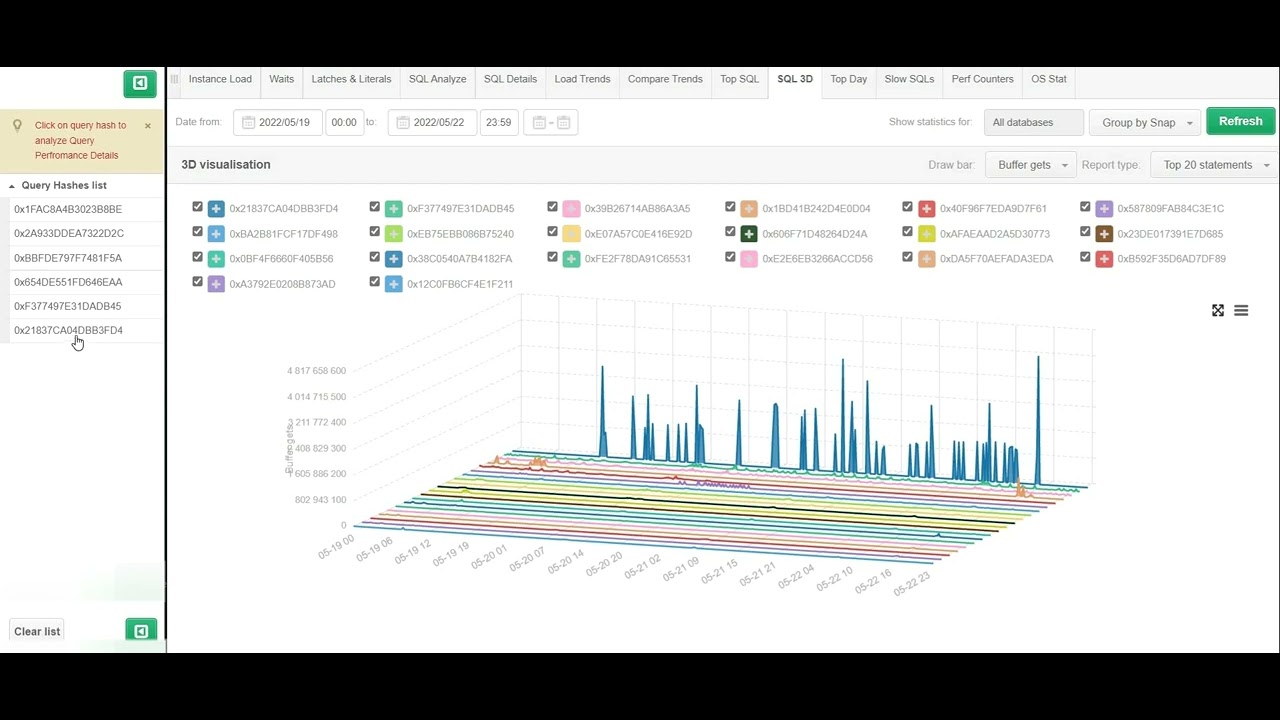
Task: Uncheck series 0x39B26714AB86A3A5 checkbox
Action: click(x=552, y=207)
